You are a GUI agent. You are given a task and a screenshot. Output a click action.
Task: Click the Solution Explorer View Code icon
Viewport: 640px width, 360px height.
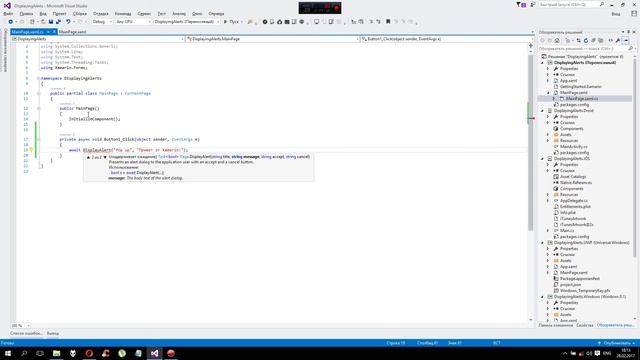[x=611, y=40]
